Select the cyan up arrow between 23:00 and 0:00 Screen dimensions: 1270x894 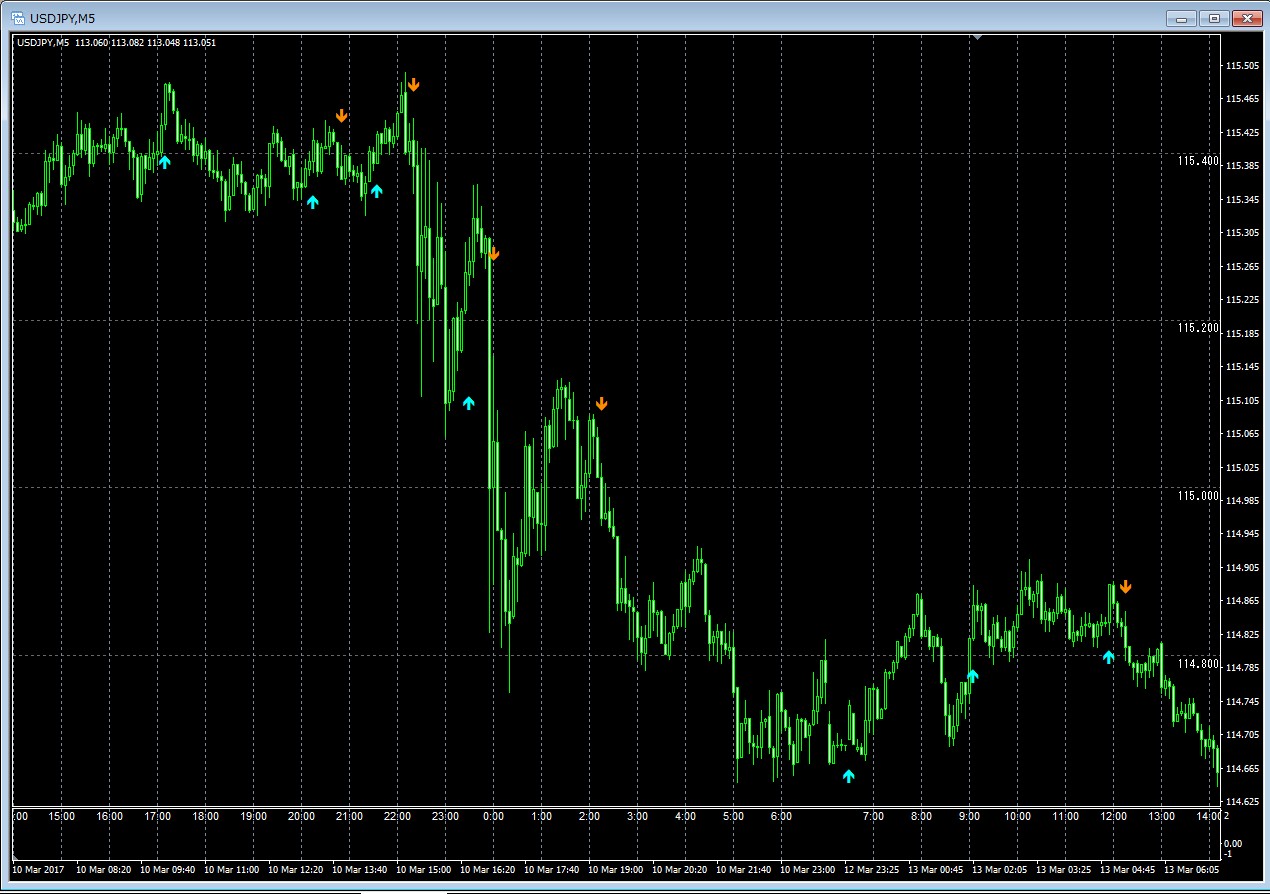click(x=468, y=403)
